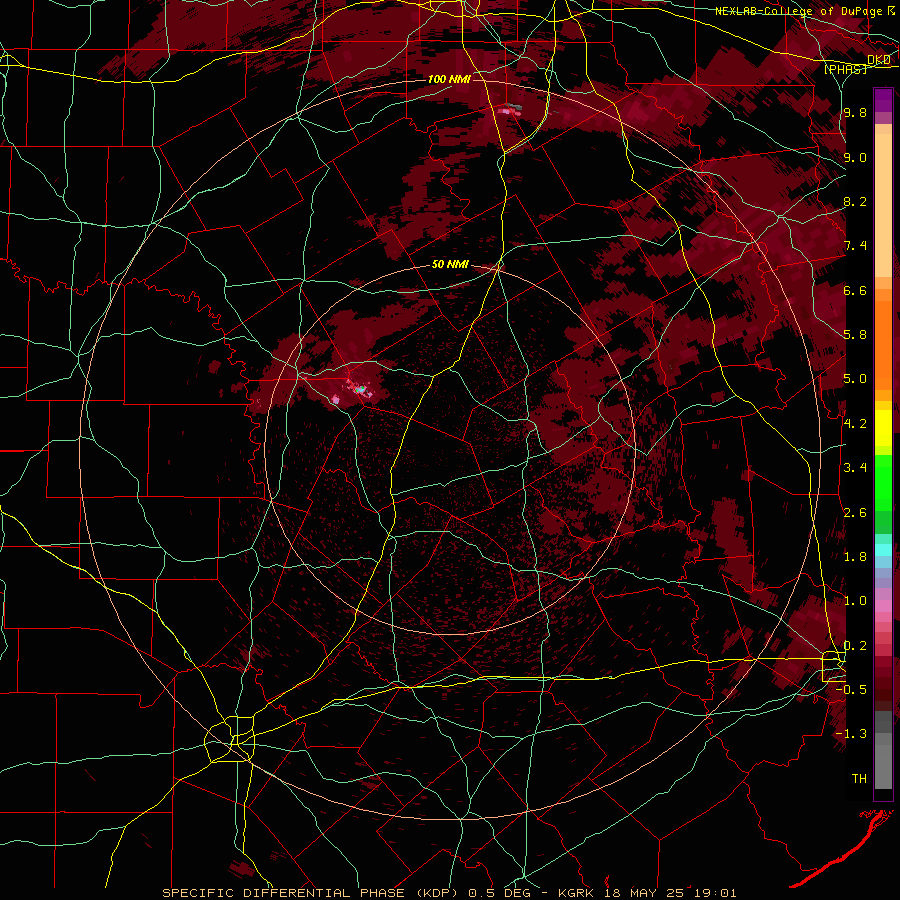Click the bright KDP storm core west of center
Viewport: 900px width, 900px height.
pos(360,389)
